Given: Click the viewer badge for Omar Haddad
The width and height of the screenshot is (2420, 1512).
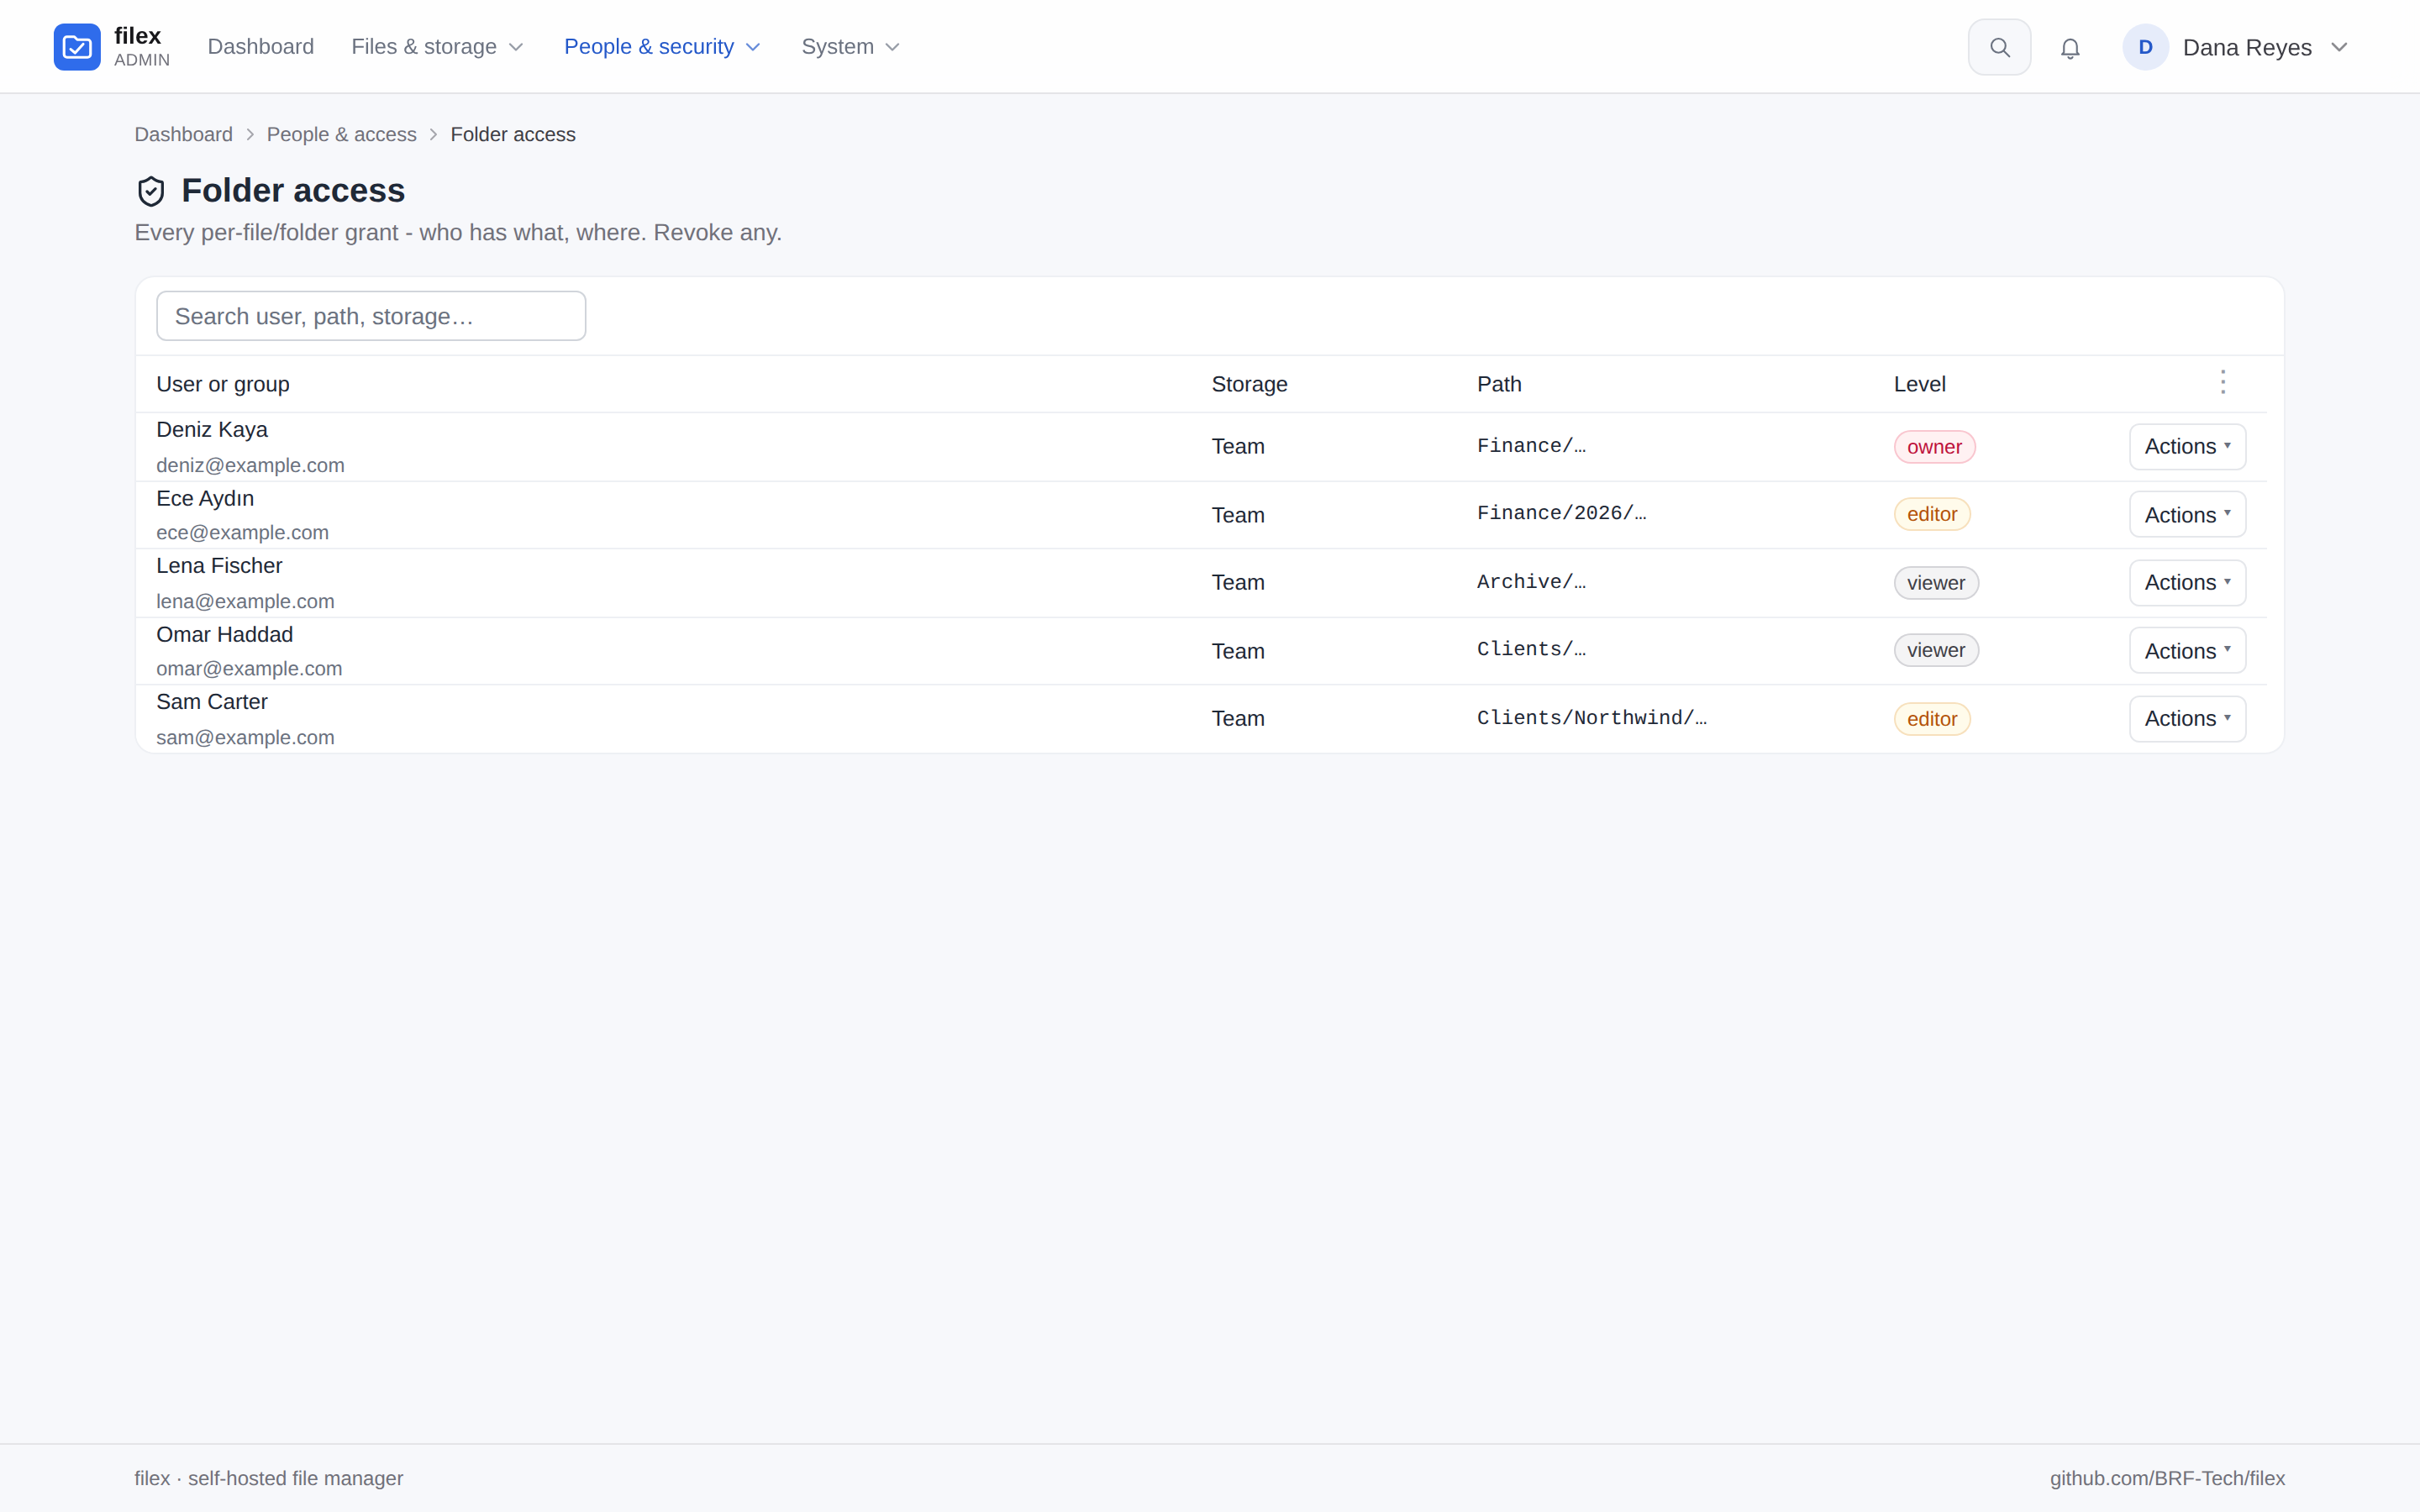Looking at the screenshot, I should point(1936,650).
